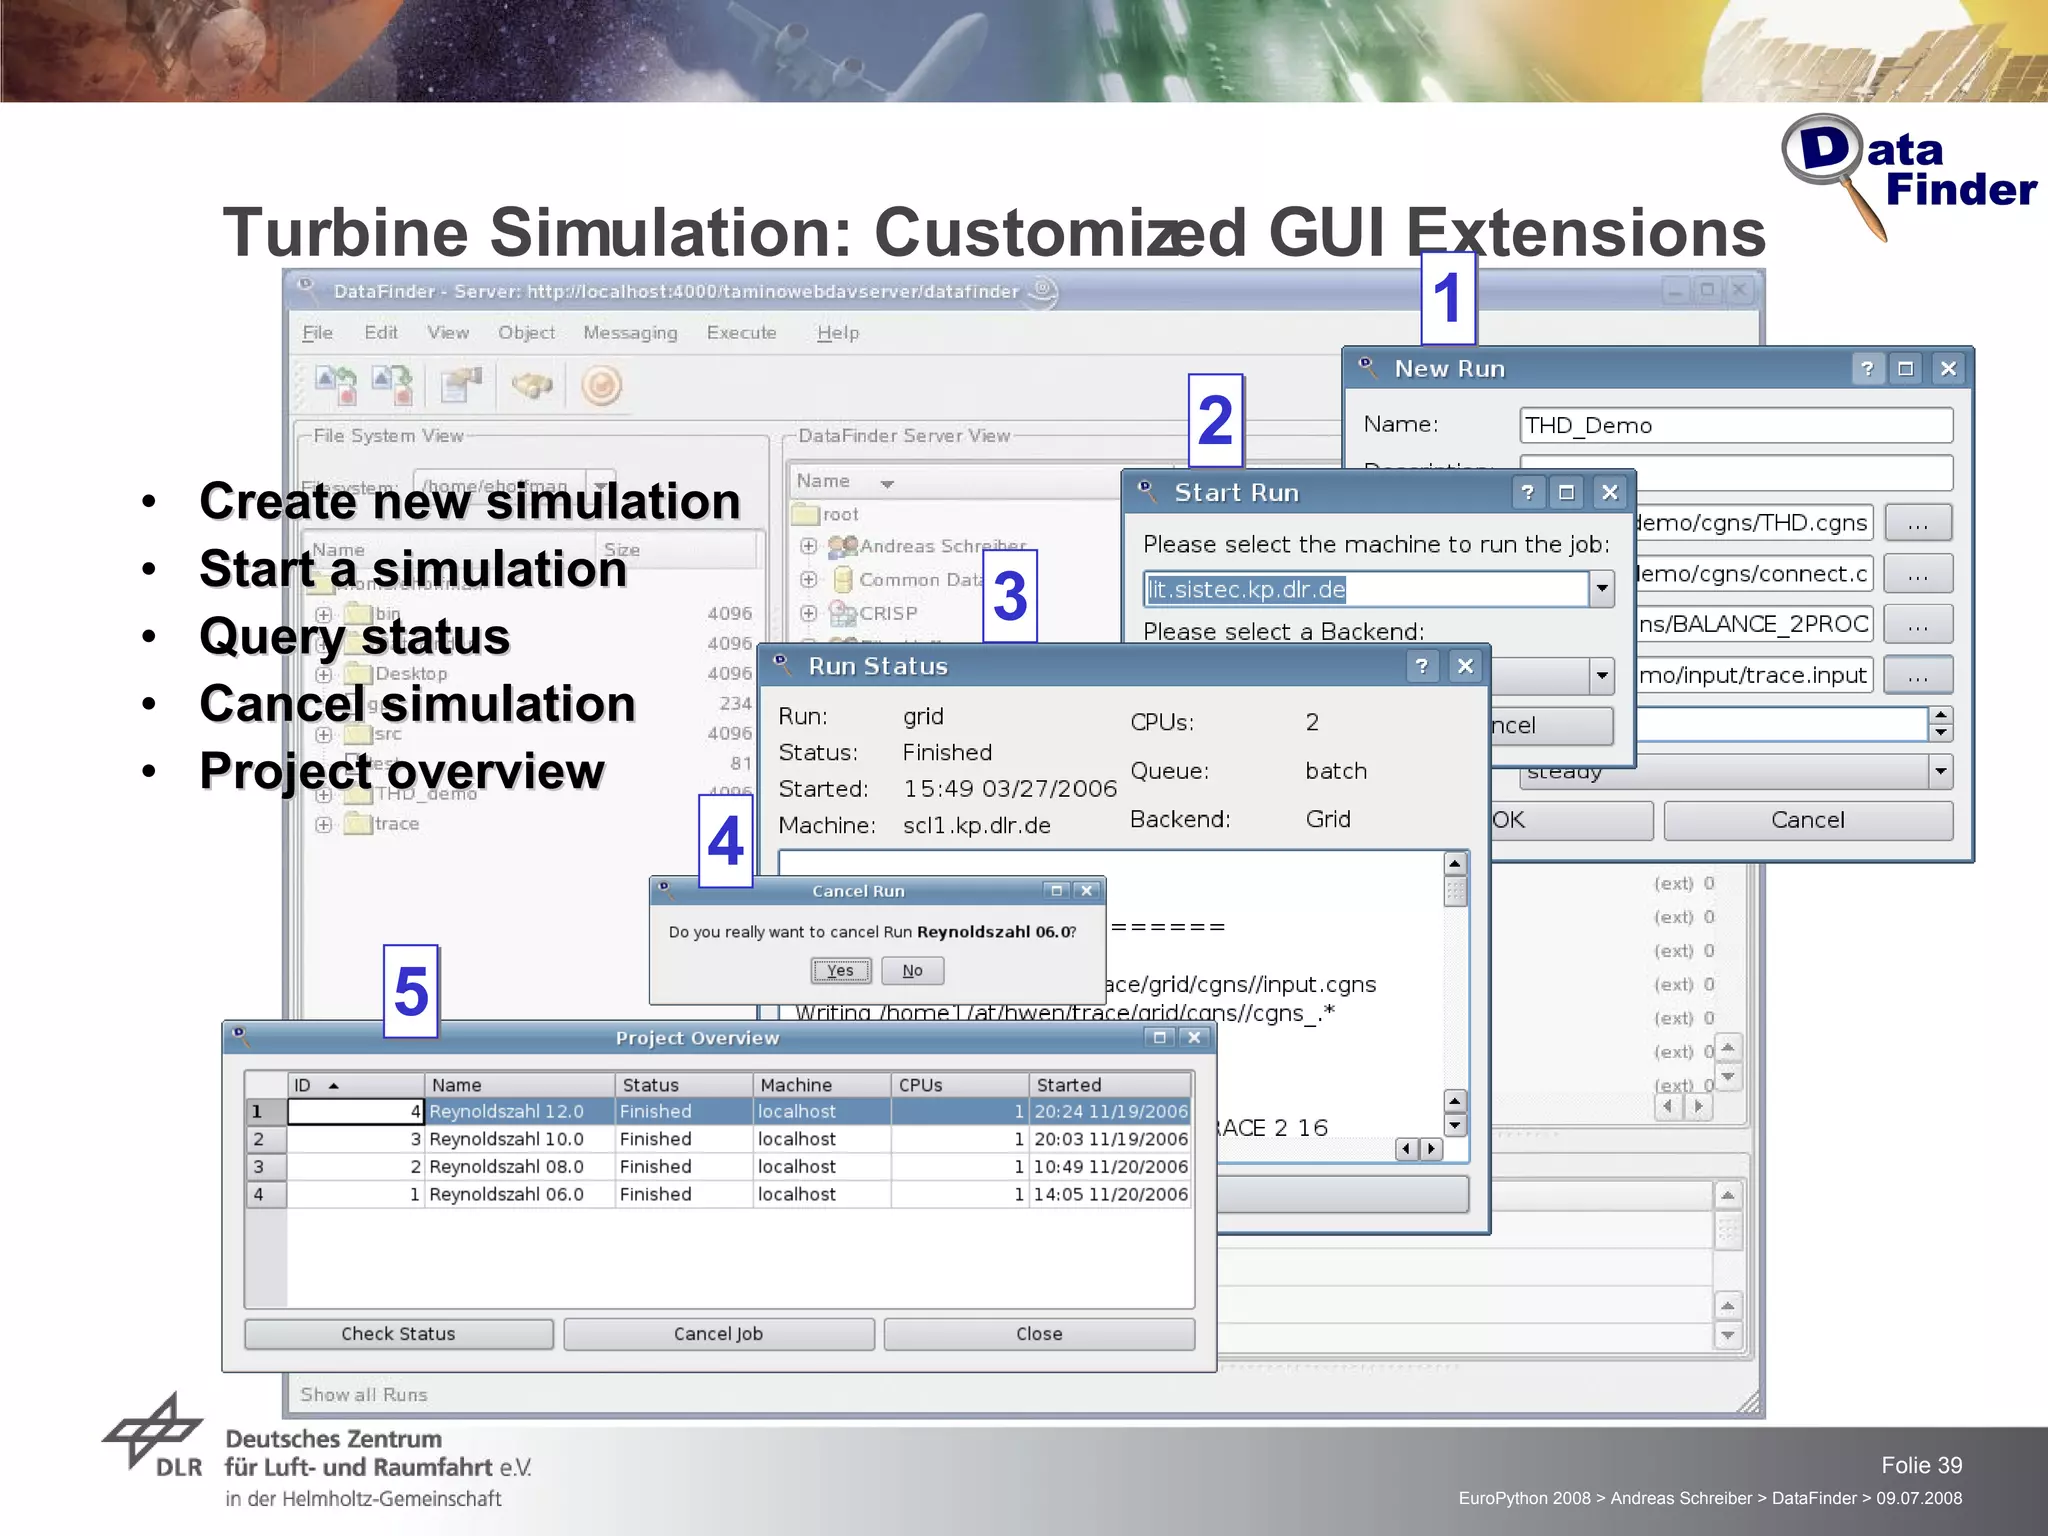
Task: Select the root folder in Server View
Action: (826, 514)
